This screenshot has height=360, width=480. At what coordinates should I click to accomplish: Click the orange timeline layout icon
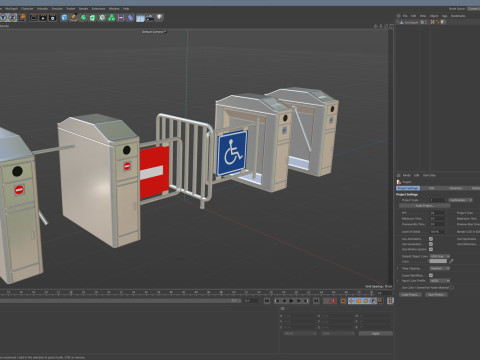pos(390,301)
